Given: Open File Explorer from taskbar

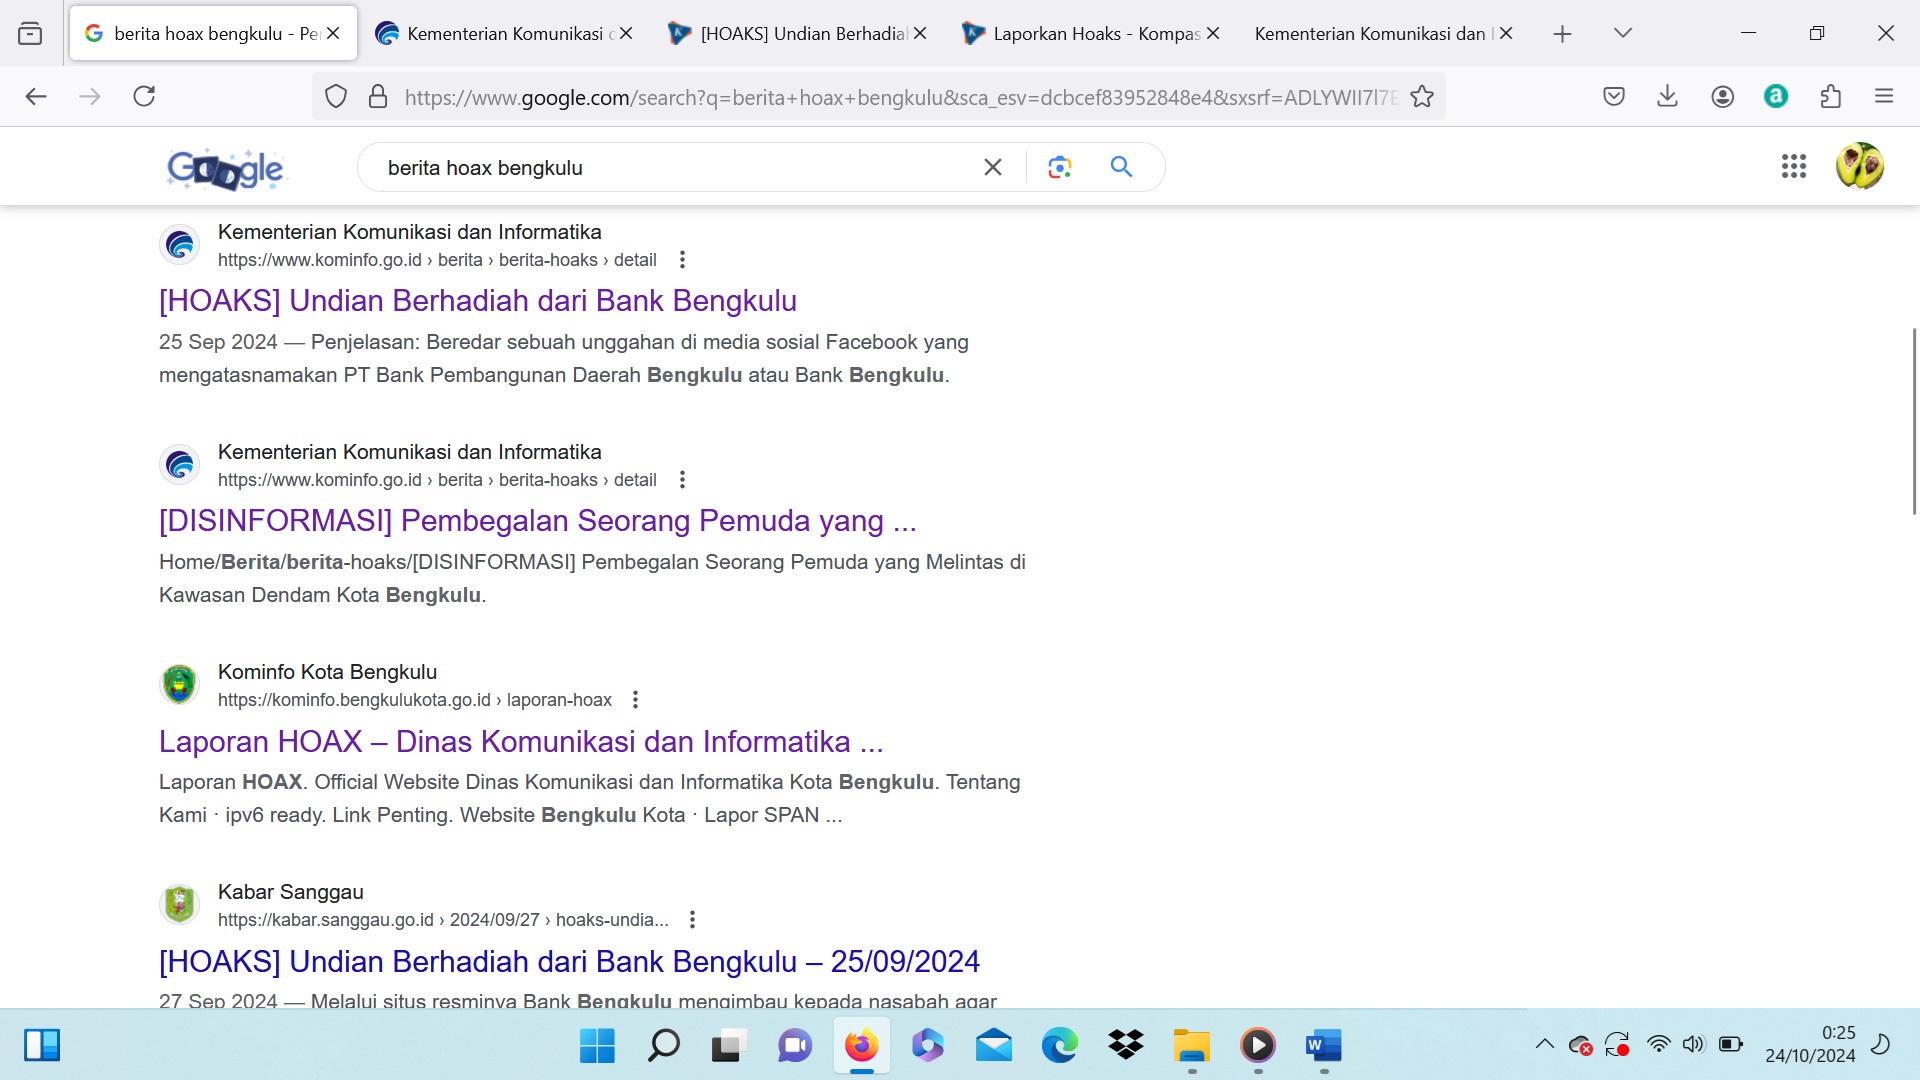Looking at the screenshot, I should [x=1192, y=1046].
